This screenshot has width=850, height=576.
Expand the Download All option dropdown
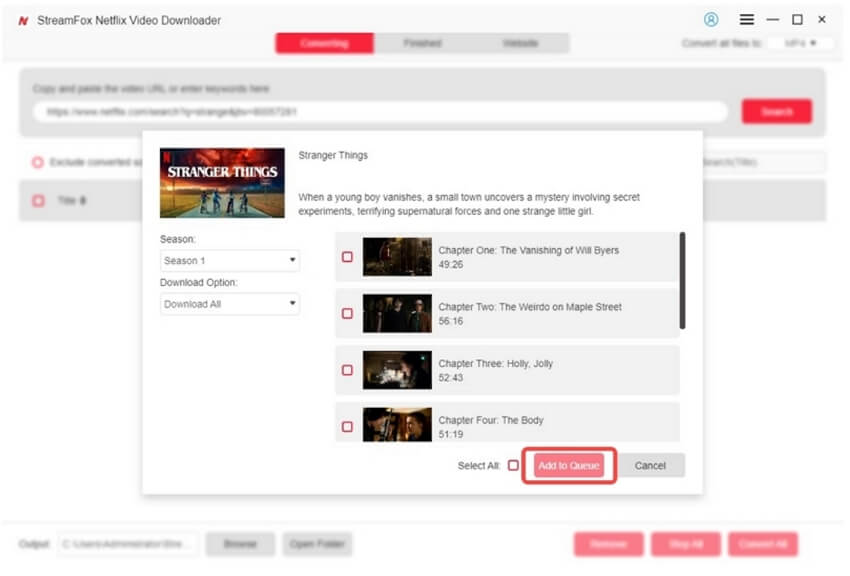click(230, 304)
